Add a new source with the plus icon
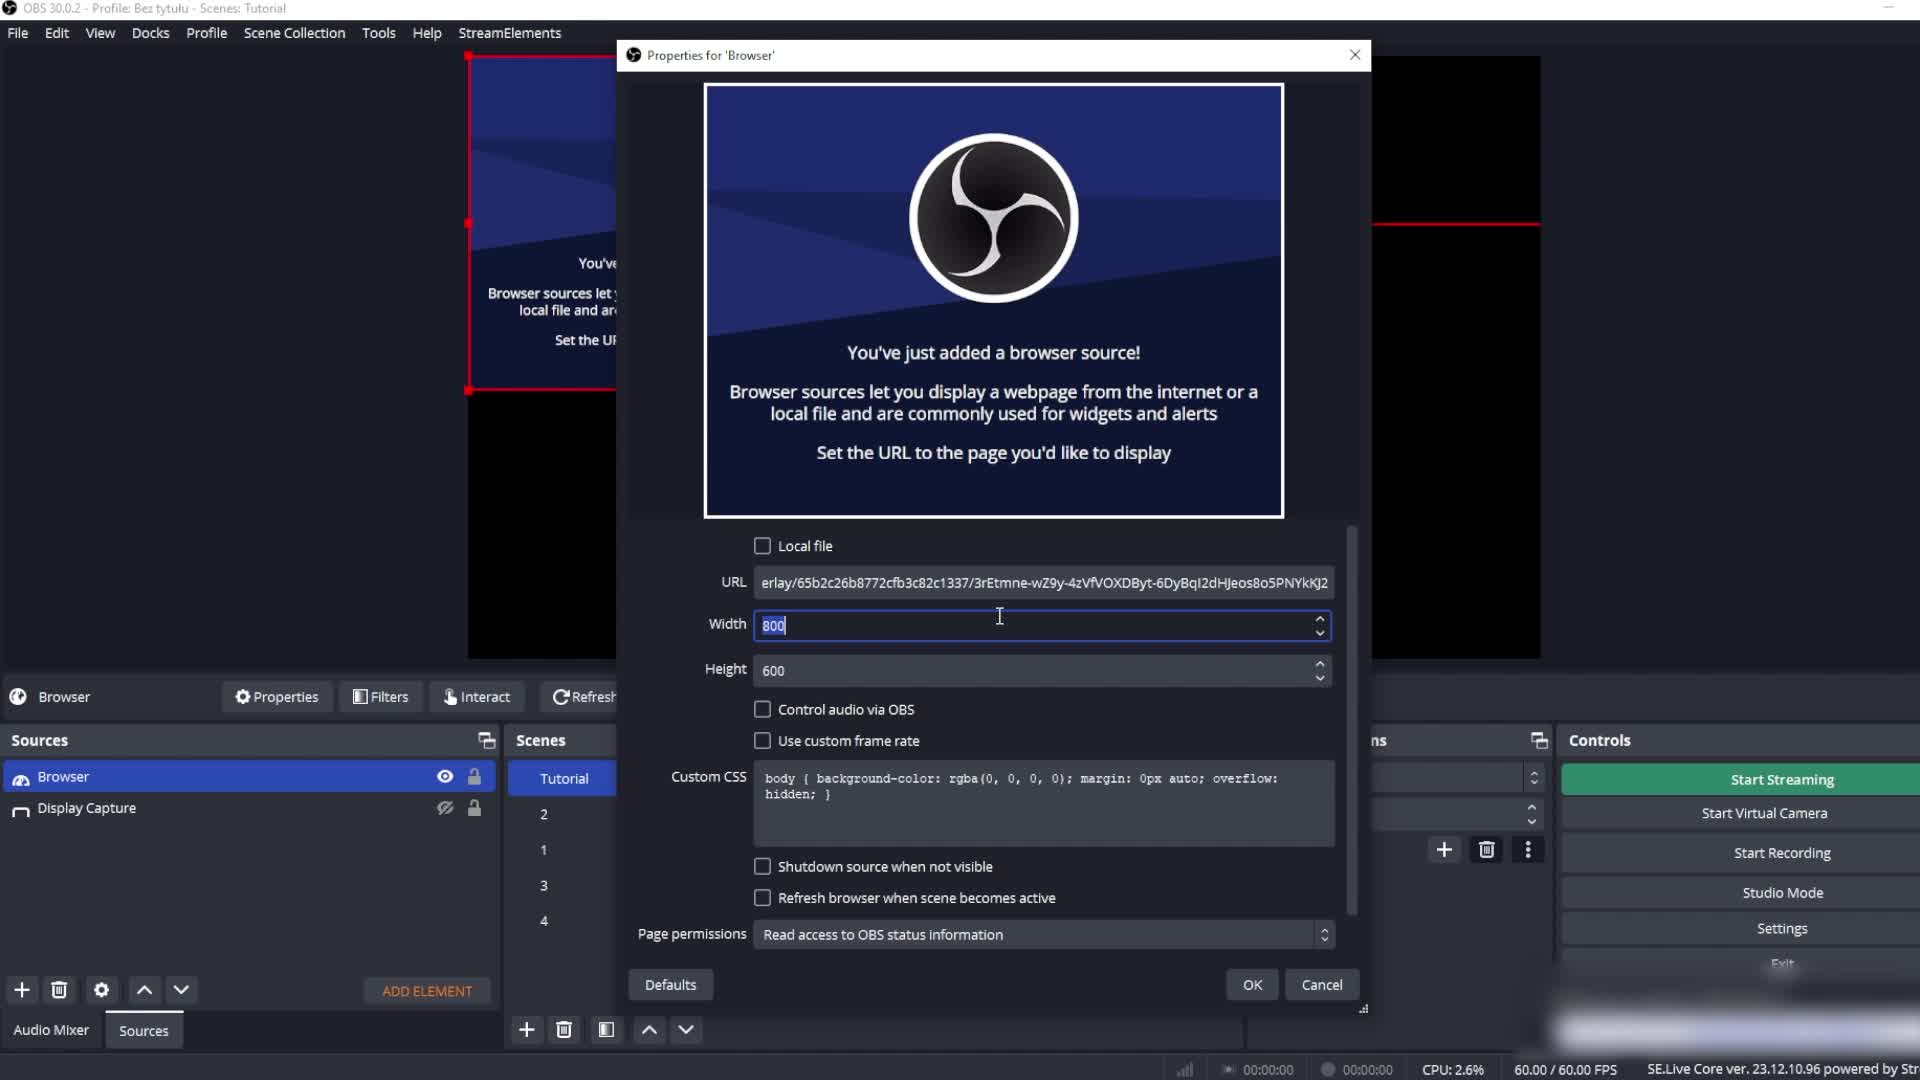Screen dimensions: 1920x1080 click(22, 990)
